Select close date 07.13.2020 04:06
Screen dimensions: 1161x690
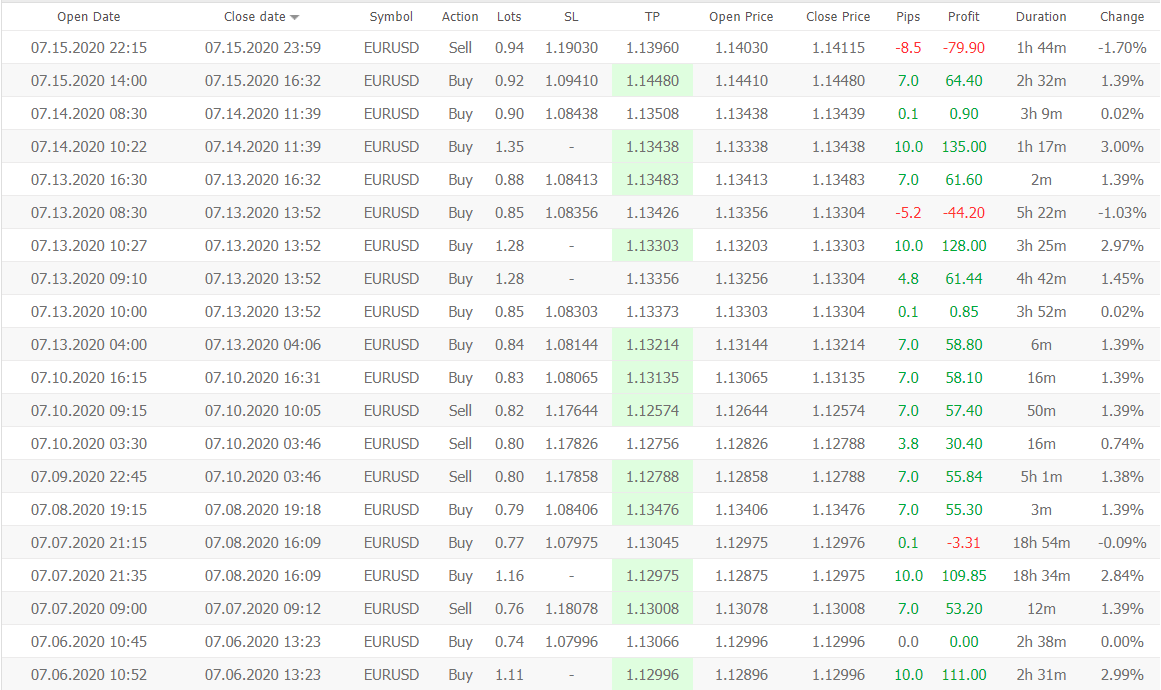263,344
